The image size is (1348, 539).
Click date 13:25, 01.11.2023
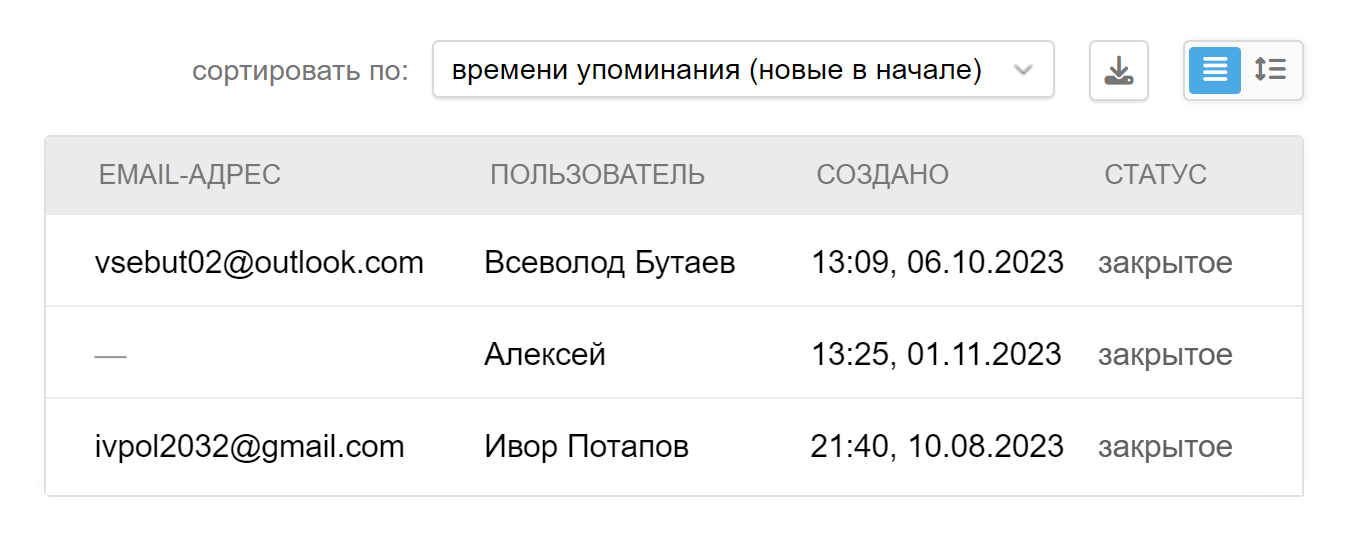coord(936,354)
